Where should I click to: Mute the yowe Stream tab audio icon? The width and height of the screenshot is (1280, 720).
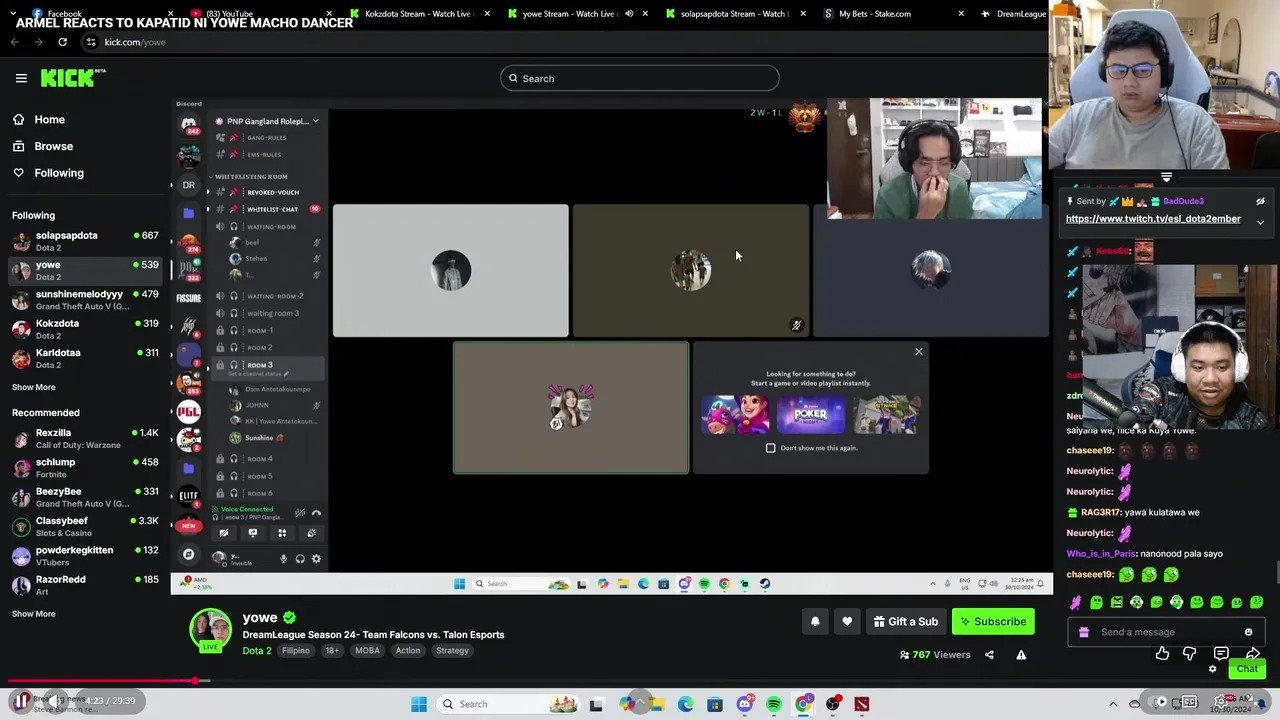click(629, 14)
